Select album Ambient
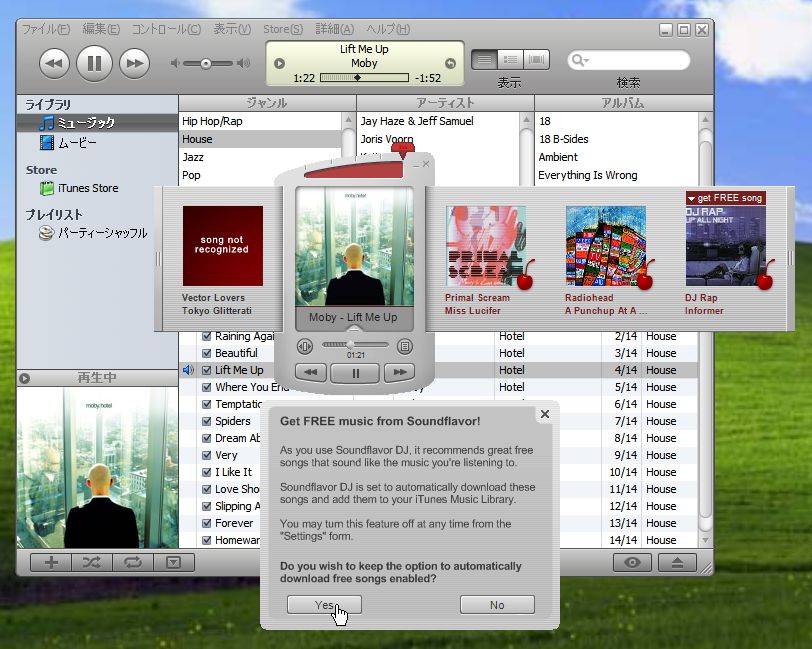The image size is (812, 649). 616,157
